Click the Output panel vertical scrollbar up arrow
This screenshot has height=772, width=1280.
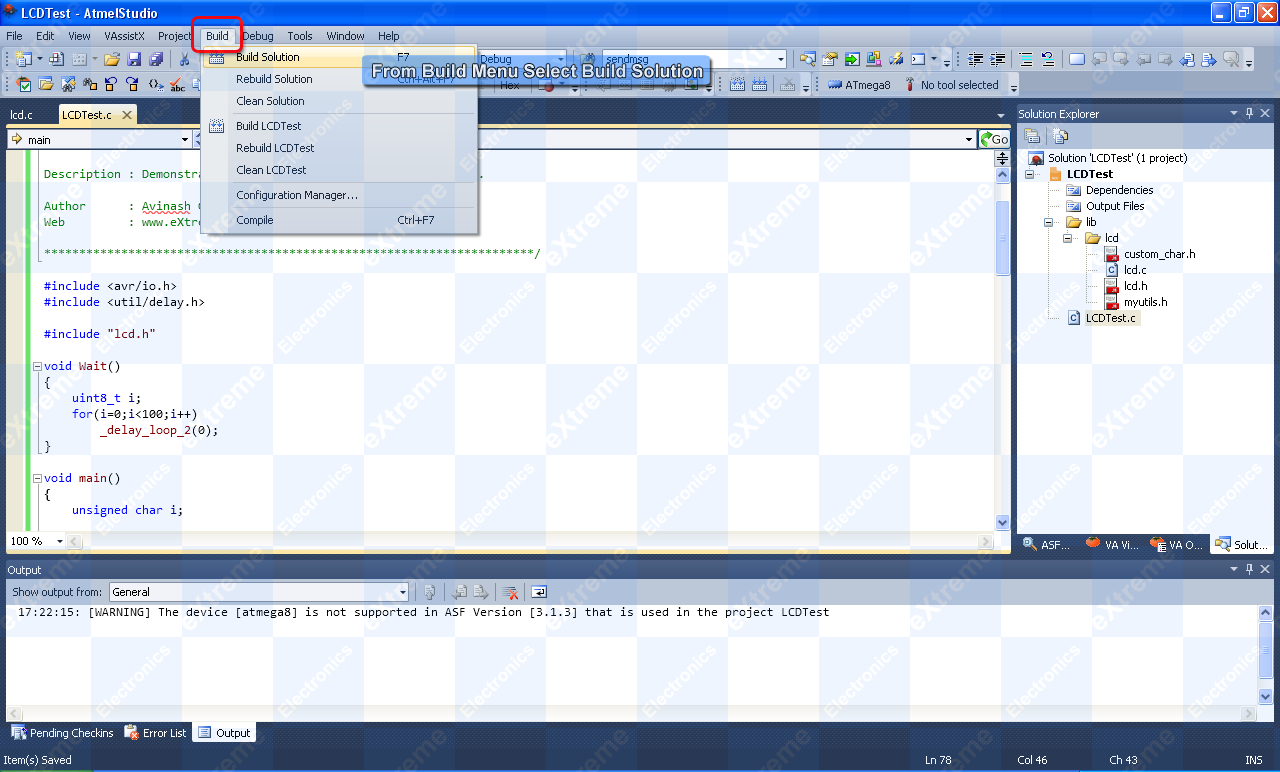1265,613
